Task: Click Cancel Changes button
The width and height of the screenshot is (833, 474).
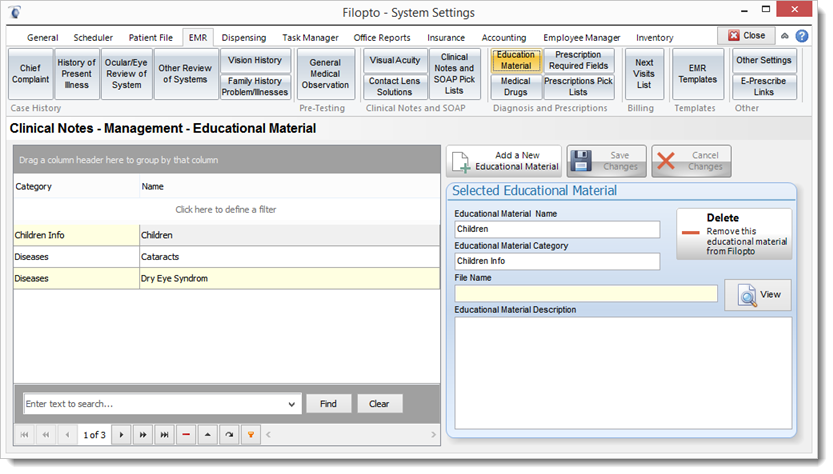Action: click(691, 161)
